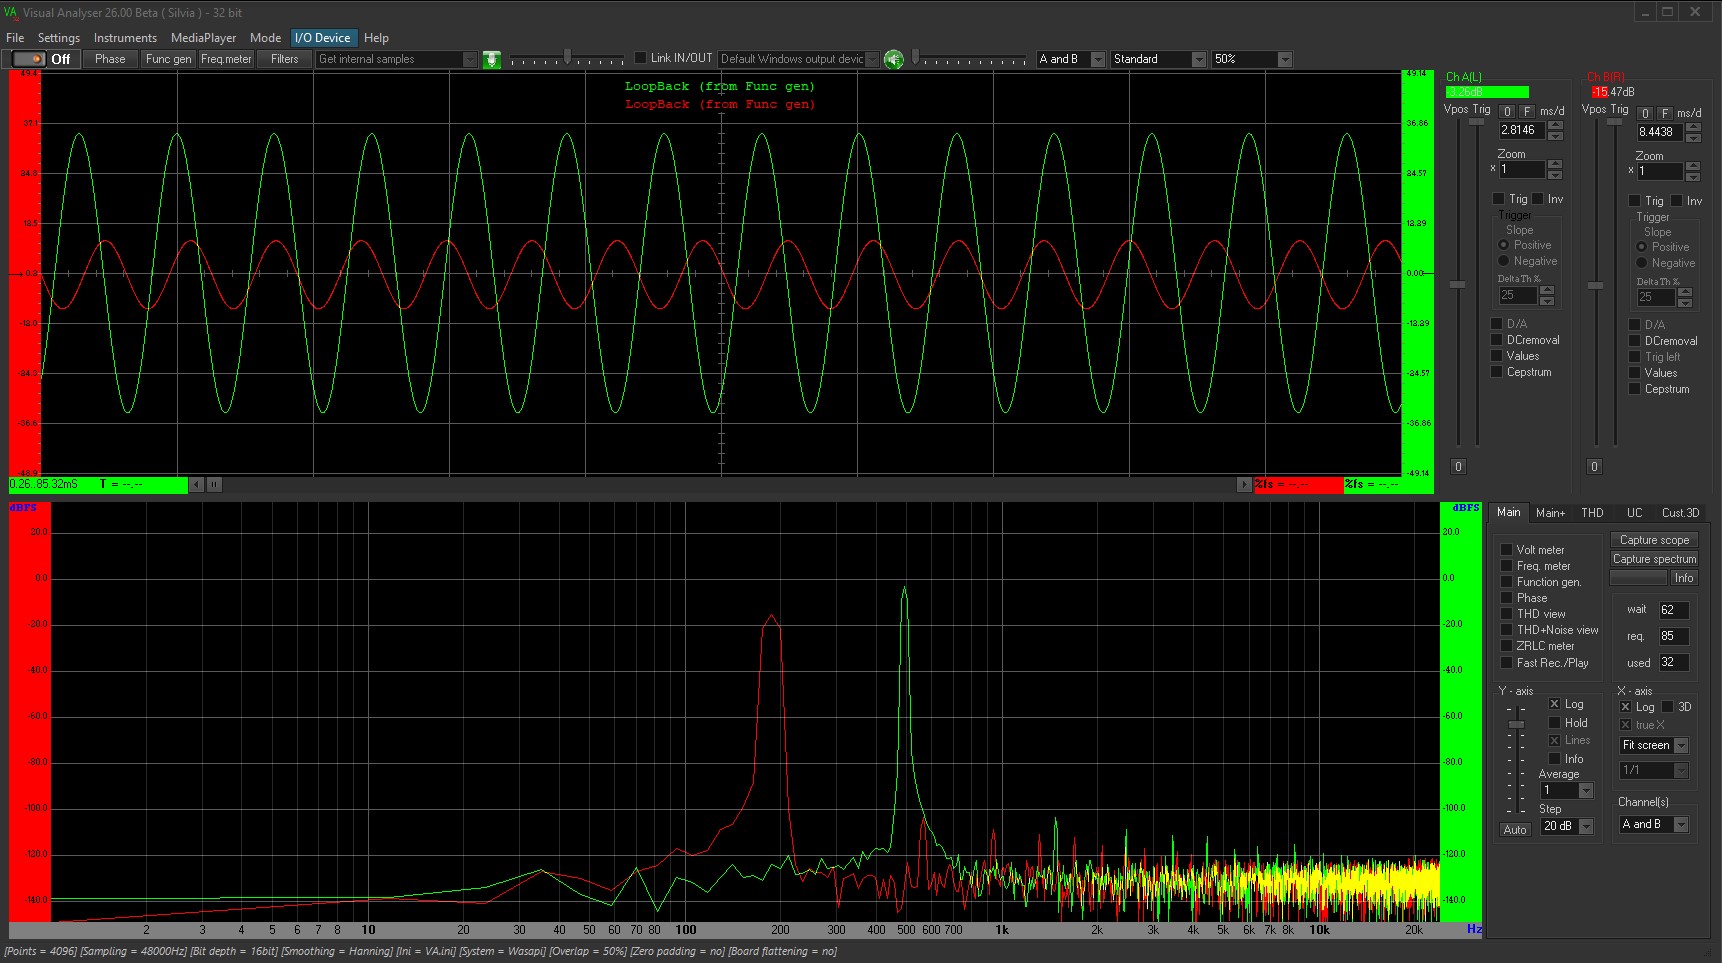Select Ch A Negative slope radio
Image resolution: width=1722 pixels, height=963 pixels.
pos(1503,261)
